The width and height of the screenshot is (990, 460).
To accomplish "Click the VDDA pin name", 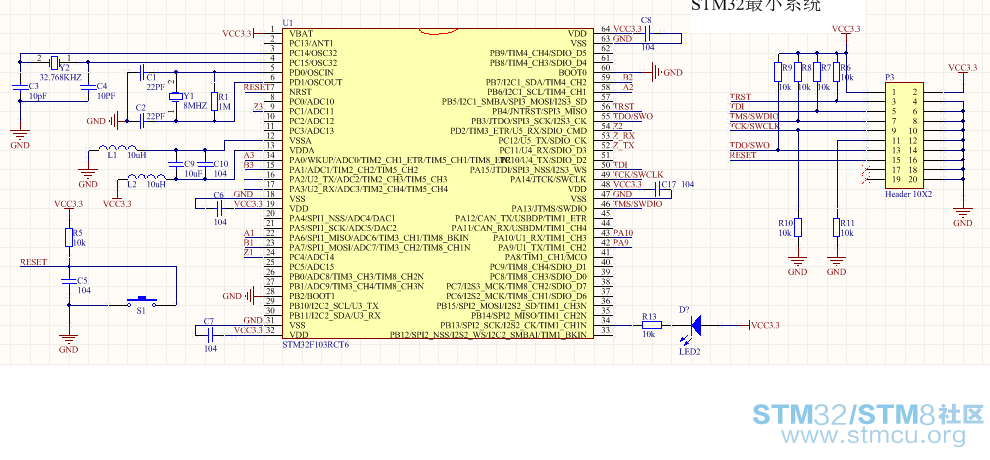I will 302,150.
